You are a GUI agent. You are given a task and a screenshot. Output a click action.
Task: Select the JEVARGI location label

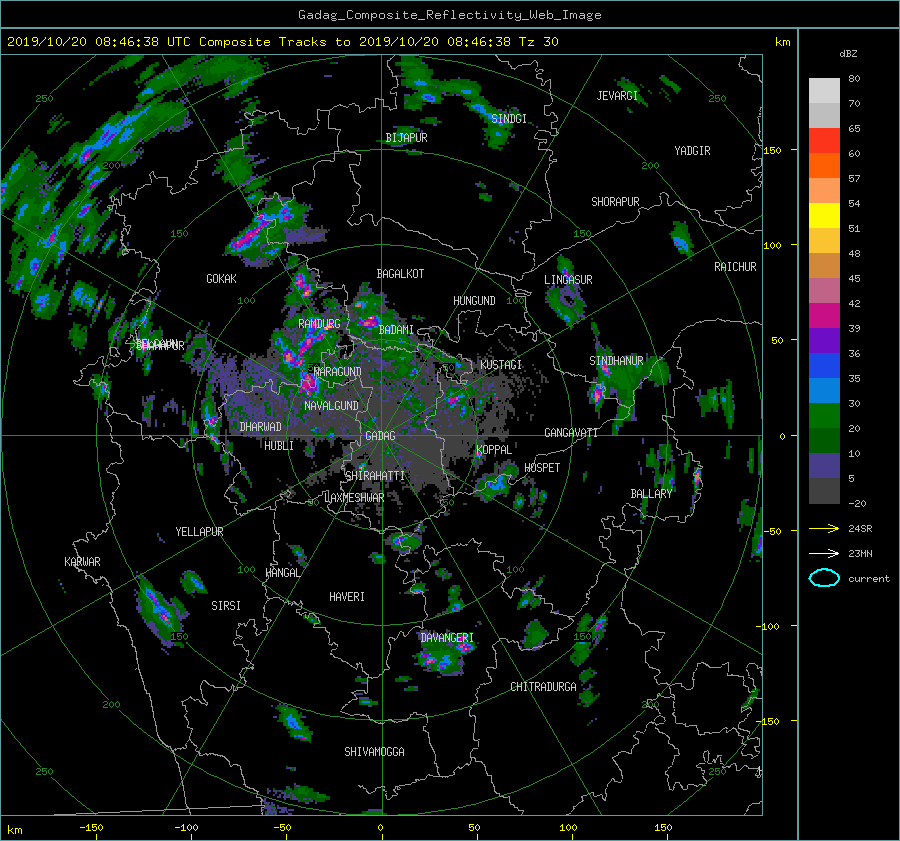(617, 96)
